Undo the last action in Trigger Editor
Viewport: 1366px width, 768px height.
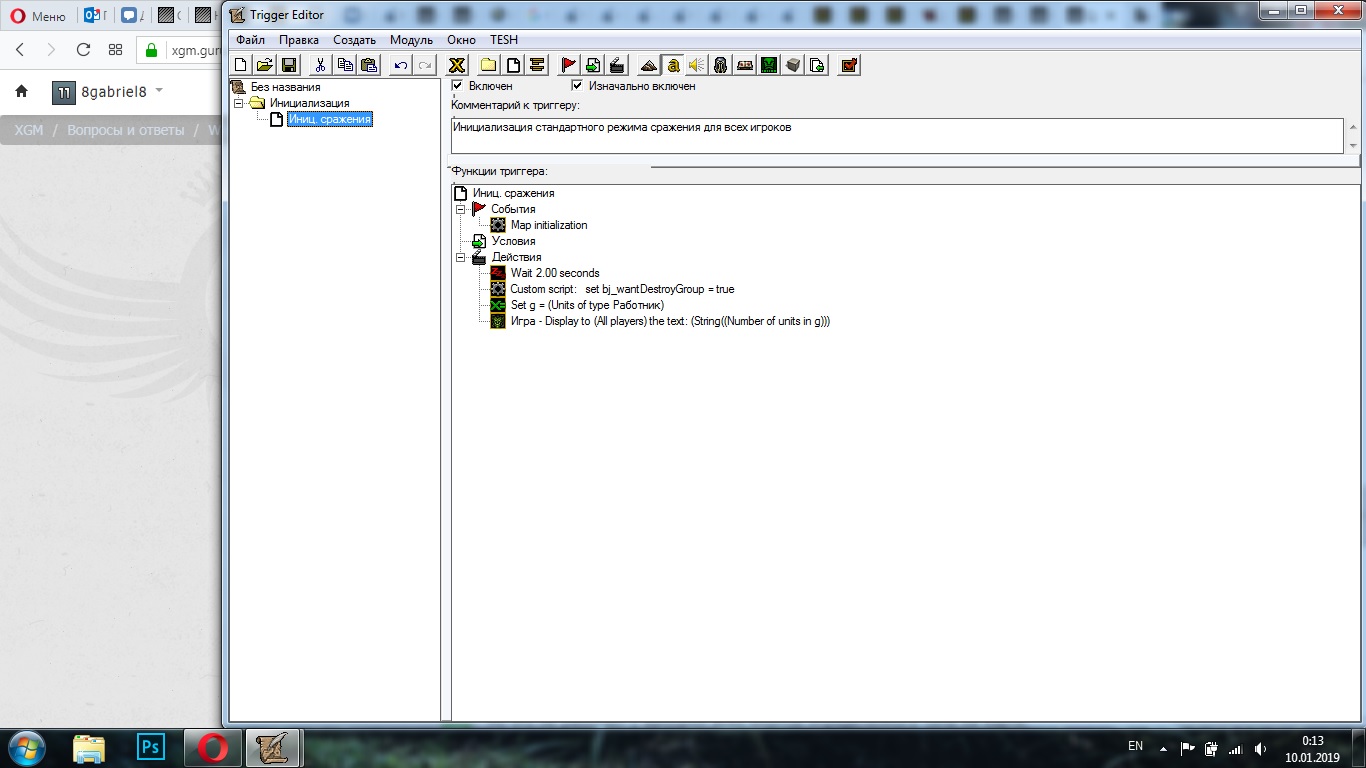pyautogui.click(x=401, y=65)
